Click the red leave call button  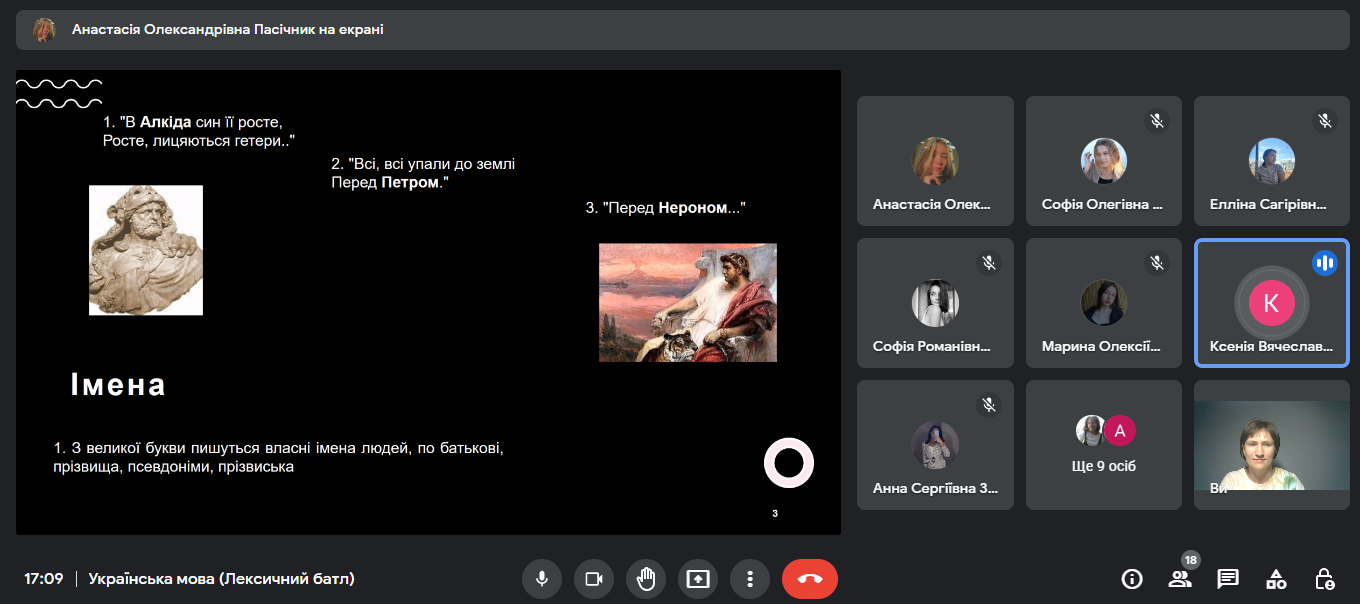[809, 578]
